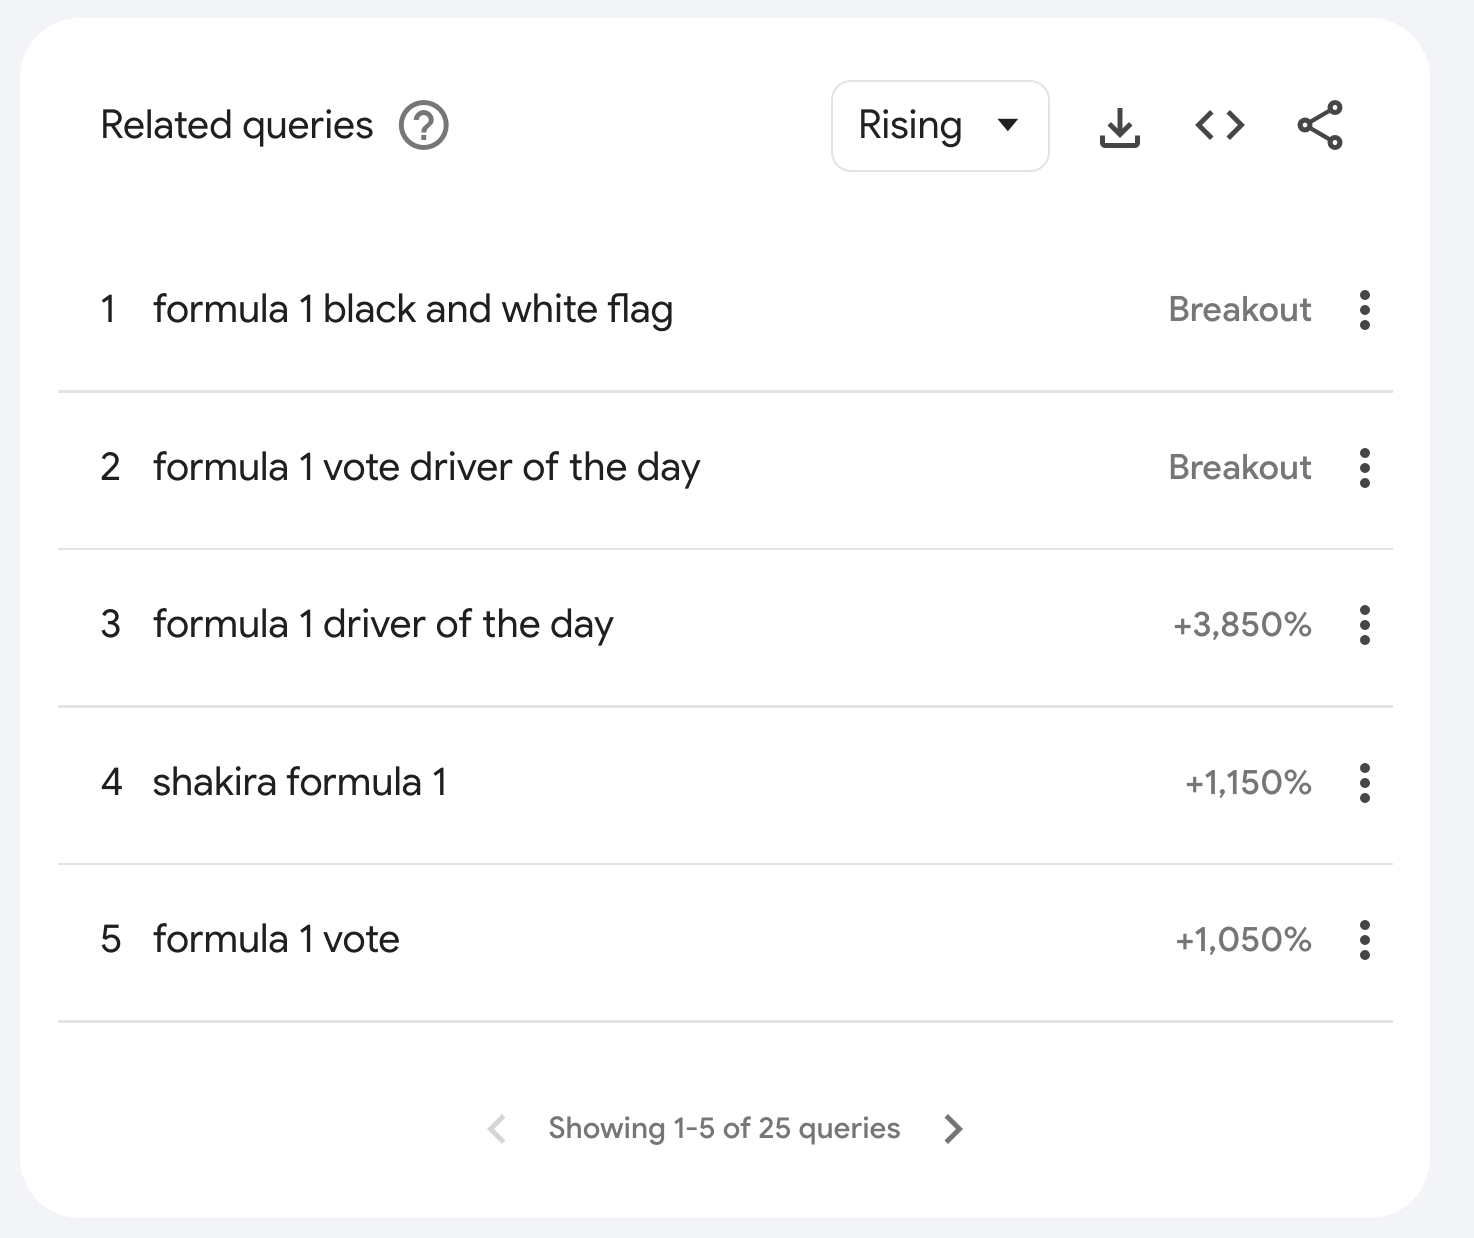Open the Rising sort dropdown
This screenshot has width=1474, height=1238.
(x=939, y=126)
